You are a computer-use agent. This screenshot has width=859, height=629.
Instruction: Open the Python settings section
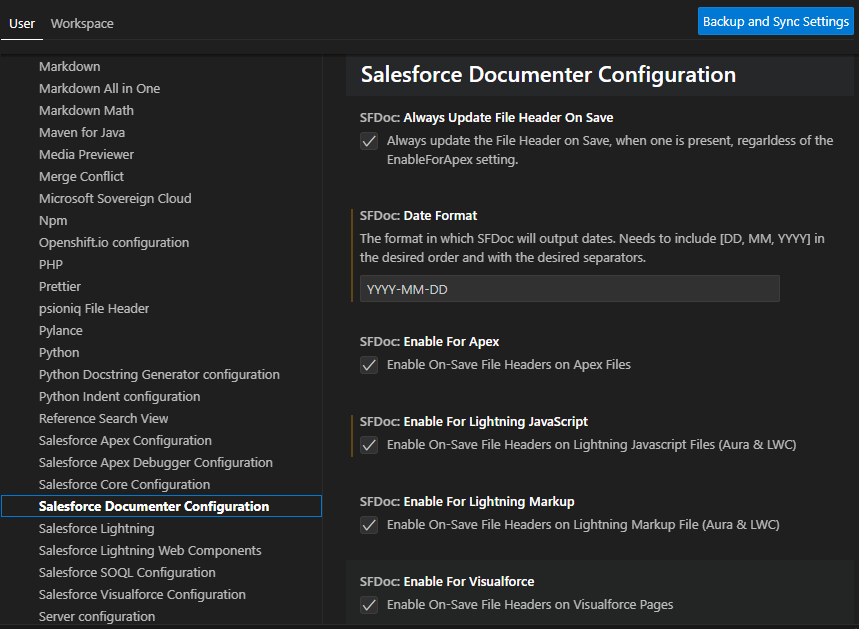pos(58,352)
